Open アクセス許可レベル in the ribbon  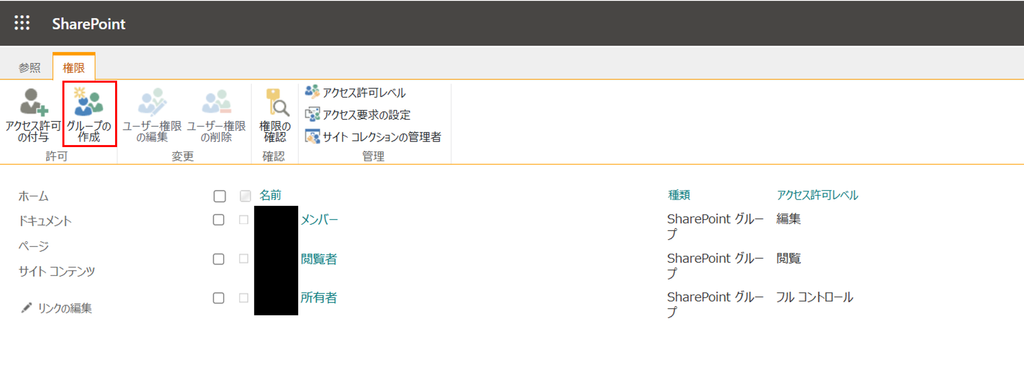(356, 92)
